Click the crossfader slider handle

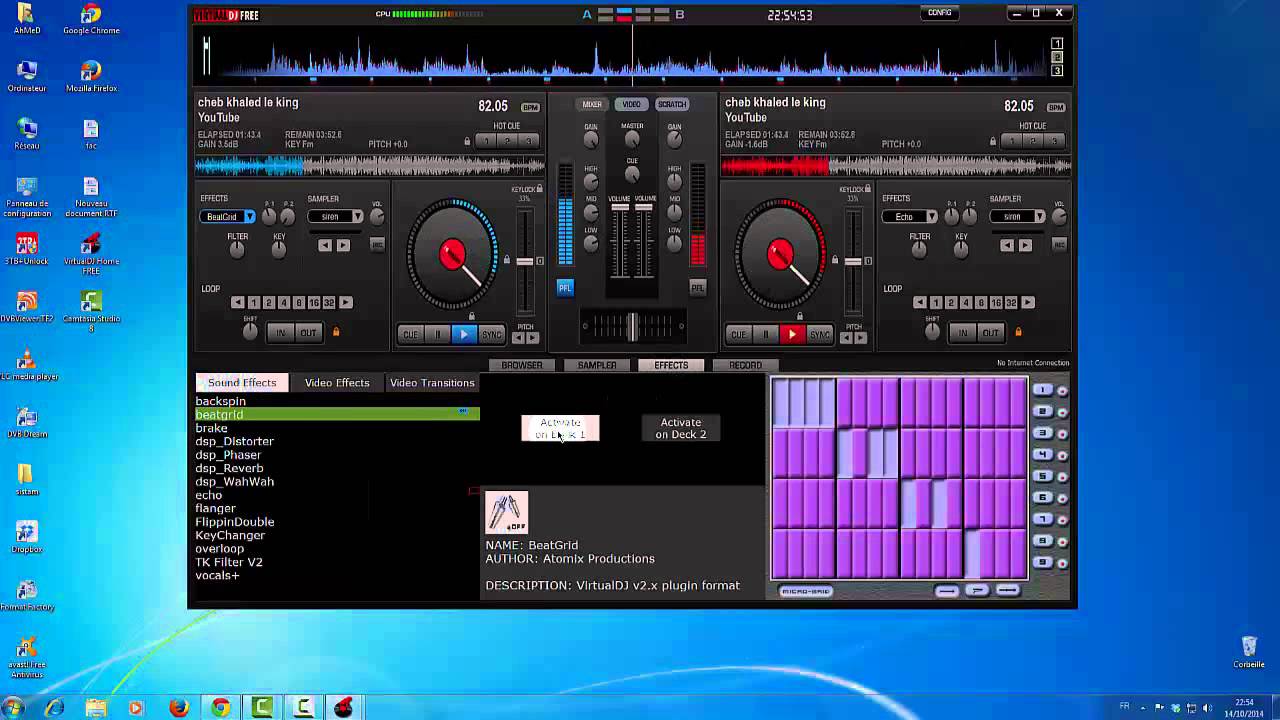(632, 326)
